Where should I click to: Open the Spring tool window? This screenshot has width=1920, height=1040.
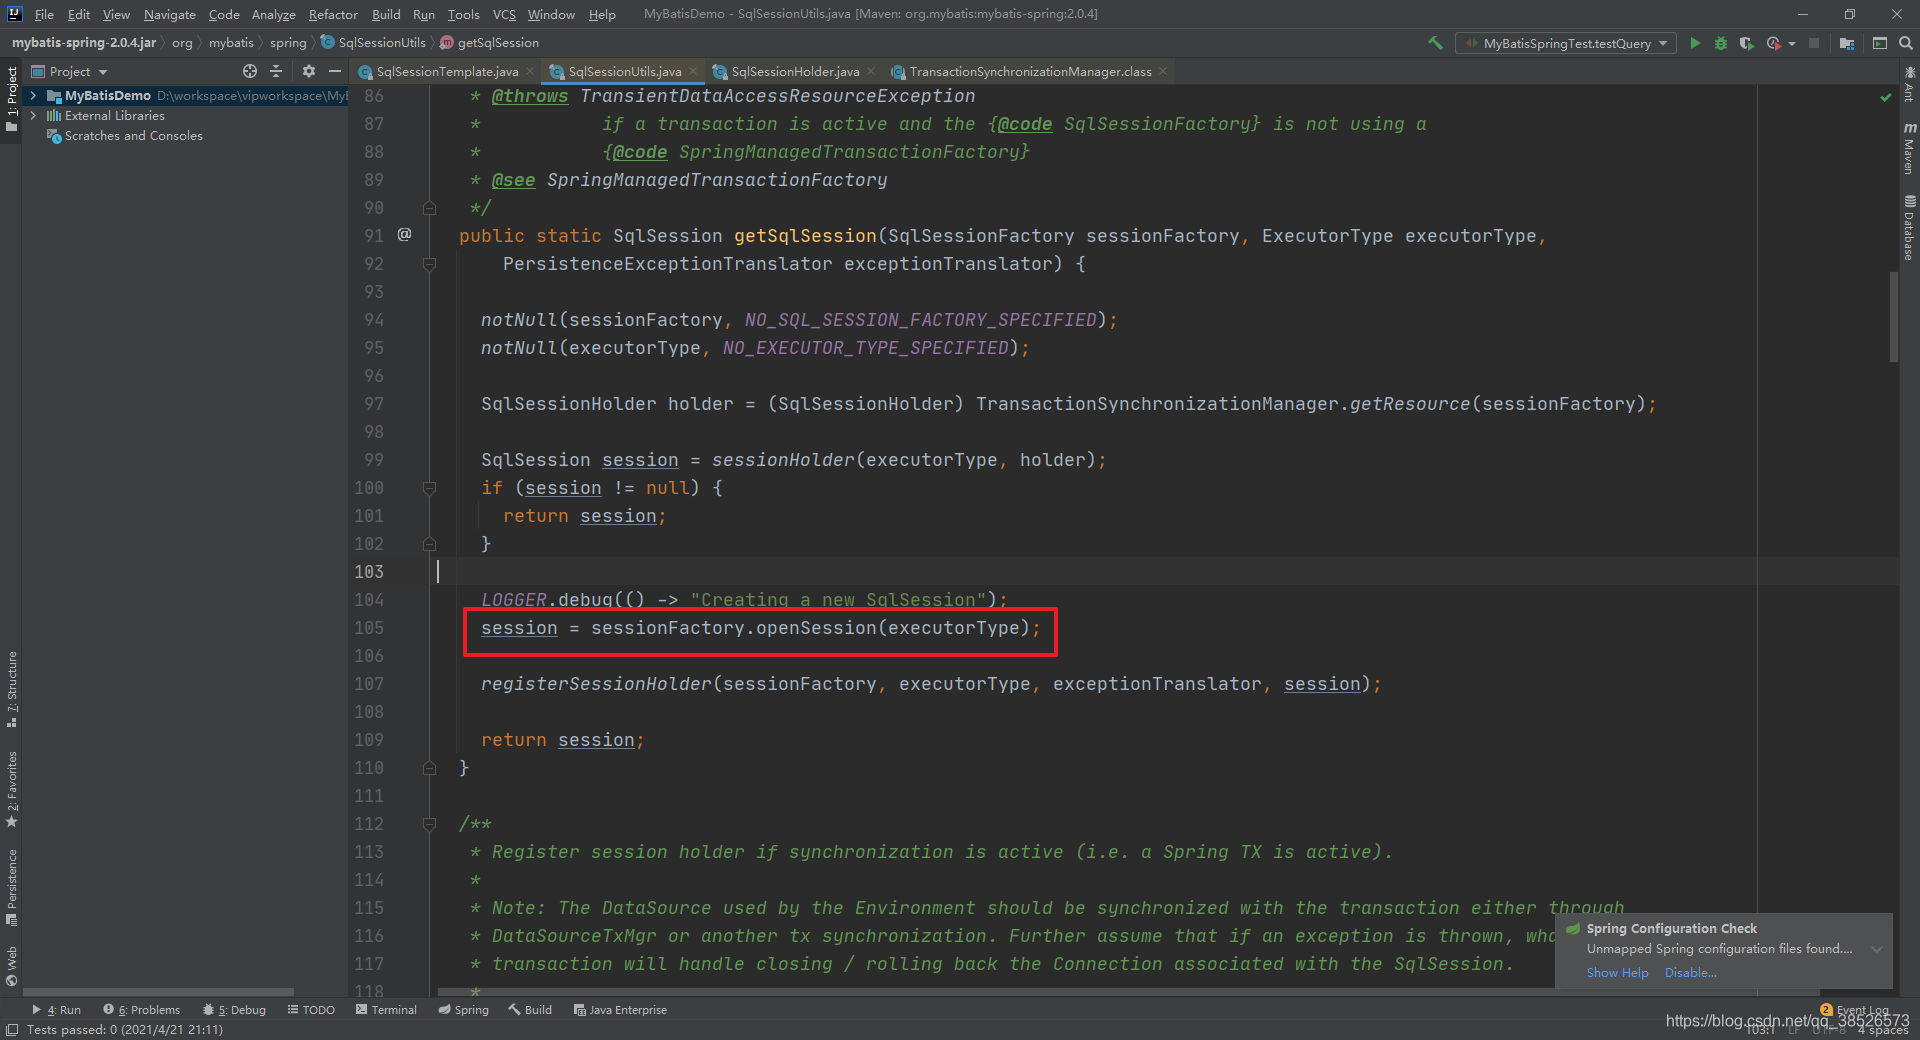click(x=463, y=1010)
